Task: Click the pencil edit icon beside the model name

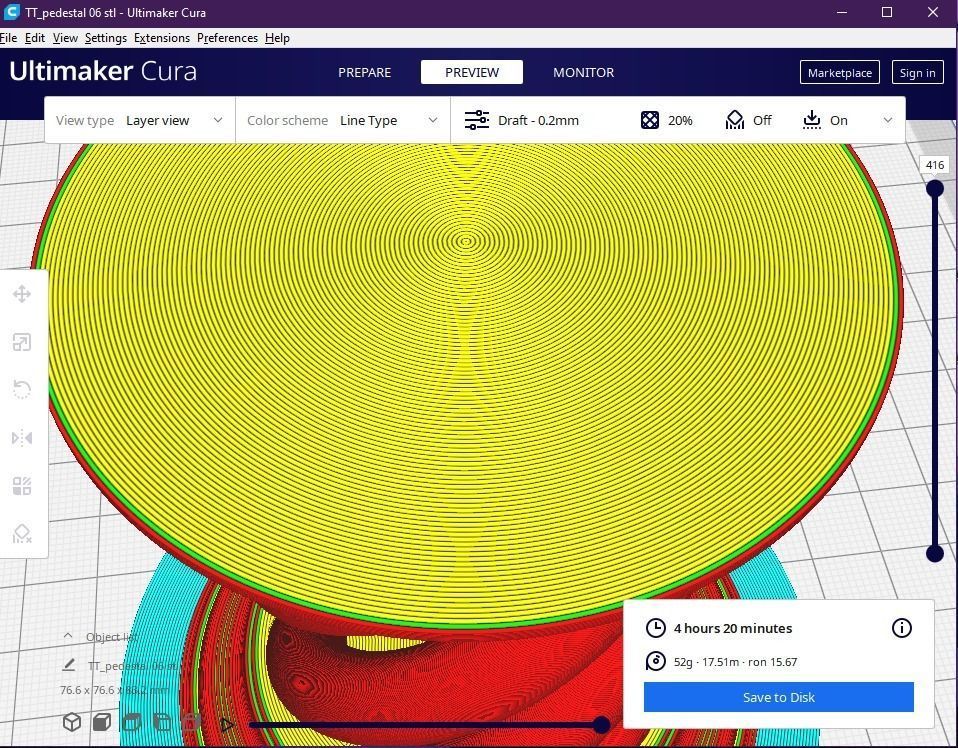Action: tap(69, 665)
